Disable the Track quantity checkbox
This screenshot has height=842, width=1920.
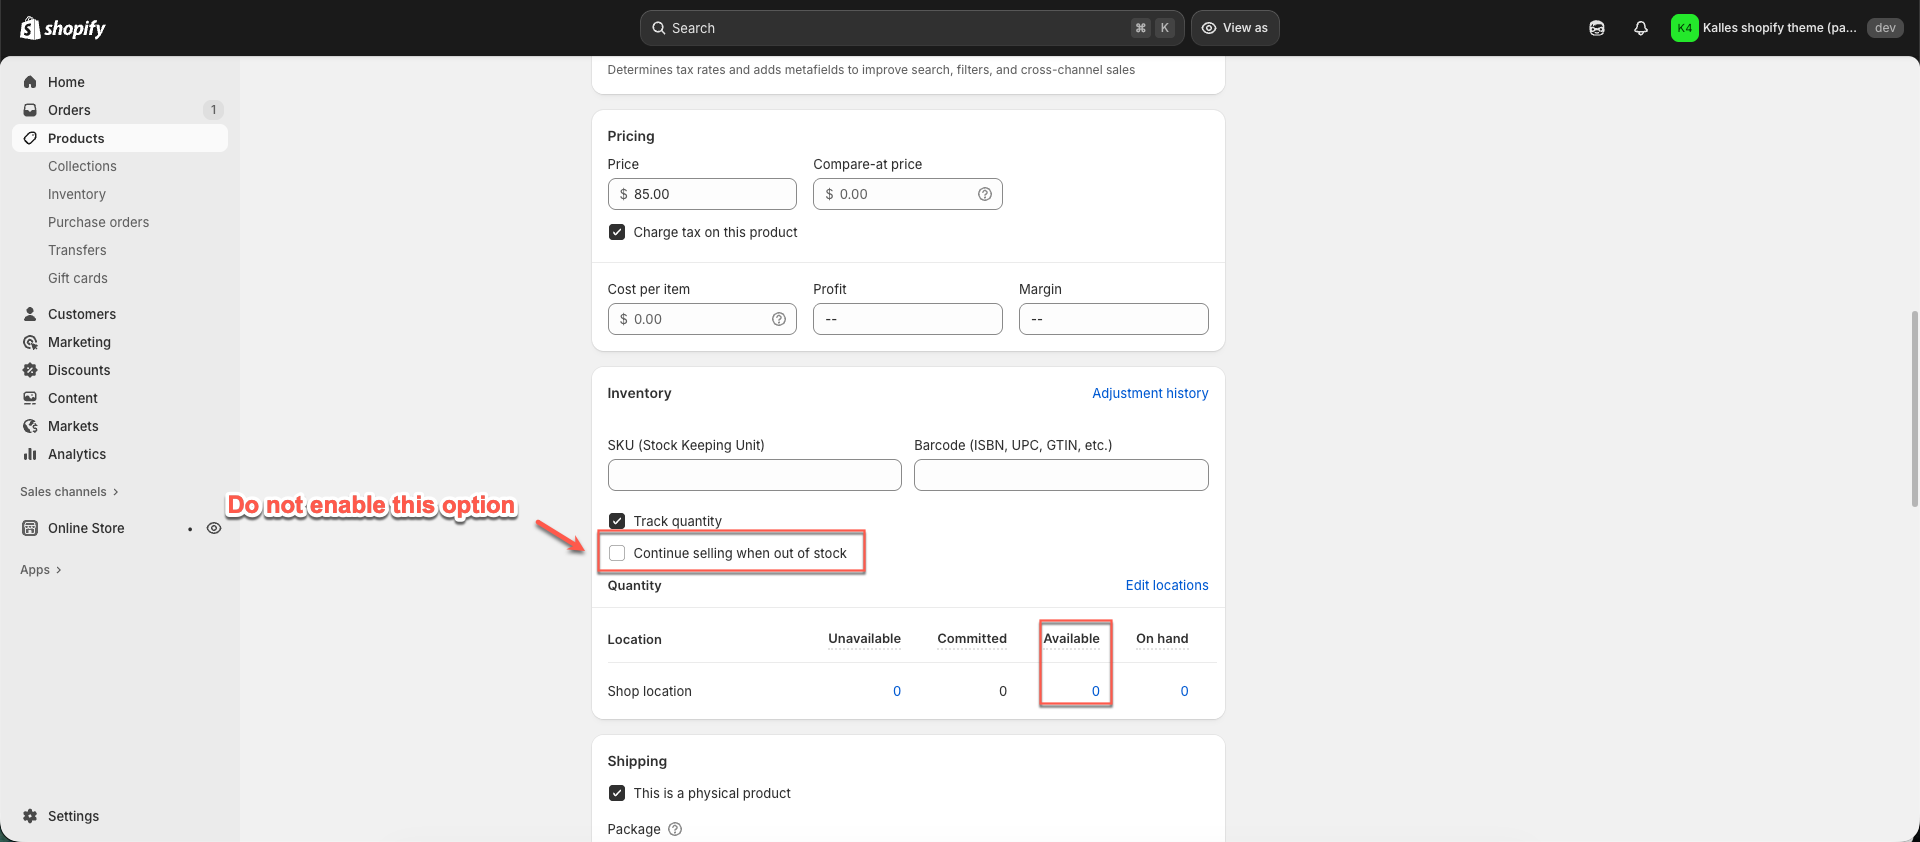coord(617,521)
